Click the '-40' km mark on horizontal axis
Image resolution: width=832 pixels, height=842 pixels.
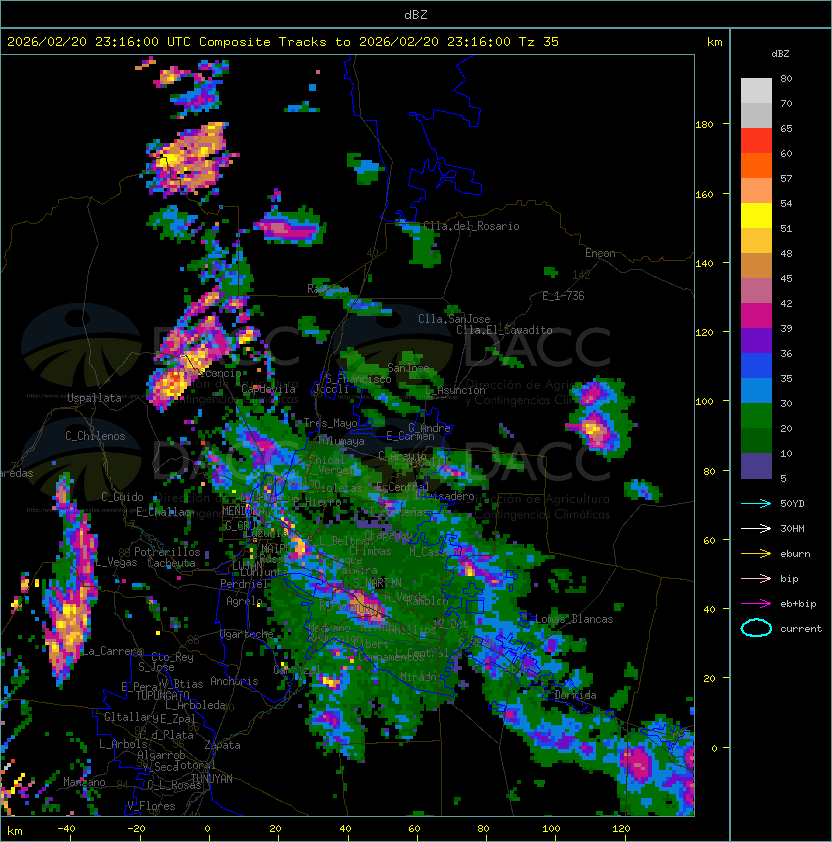coord(66,829)
